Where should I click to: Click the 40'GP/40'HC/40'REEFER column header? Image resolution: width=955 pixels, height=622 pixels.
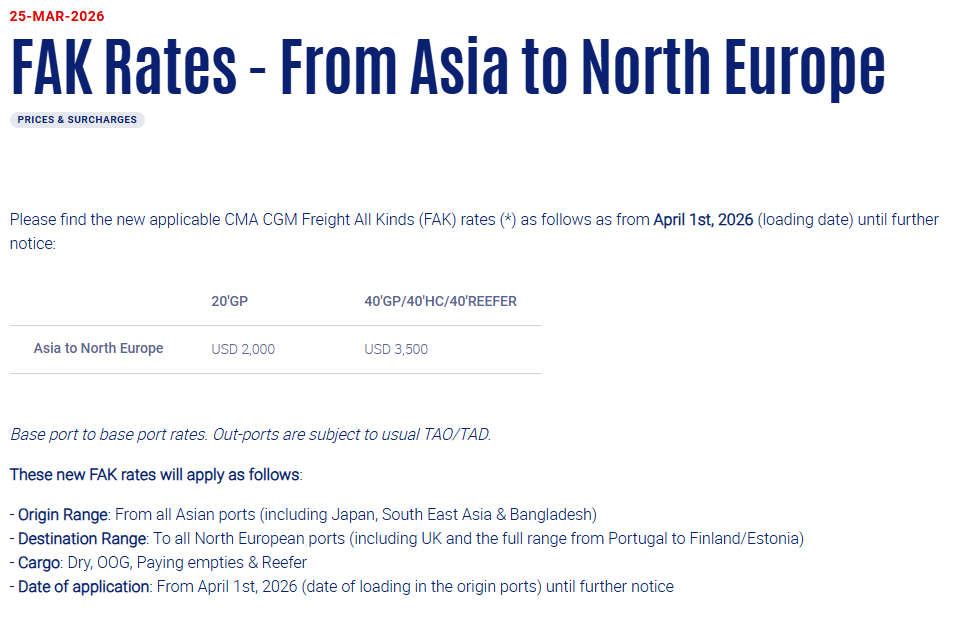(x=440, y=301)
